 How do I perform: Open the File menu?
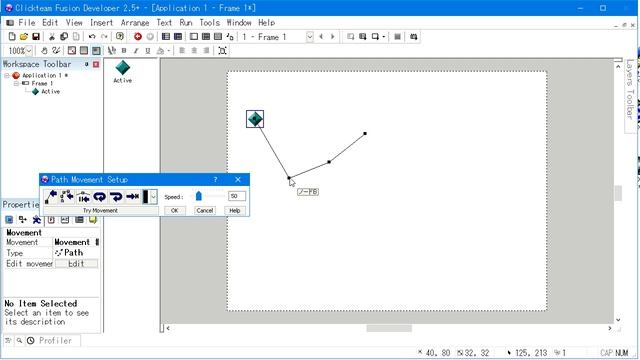[27, 22]
